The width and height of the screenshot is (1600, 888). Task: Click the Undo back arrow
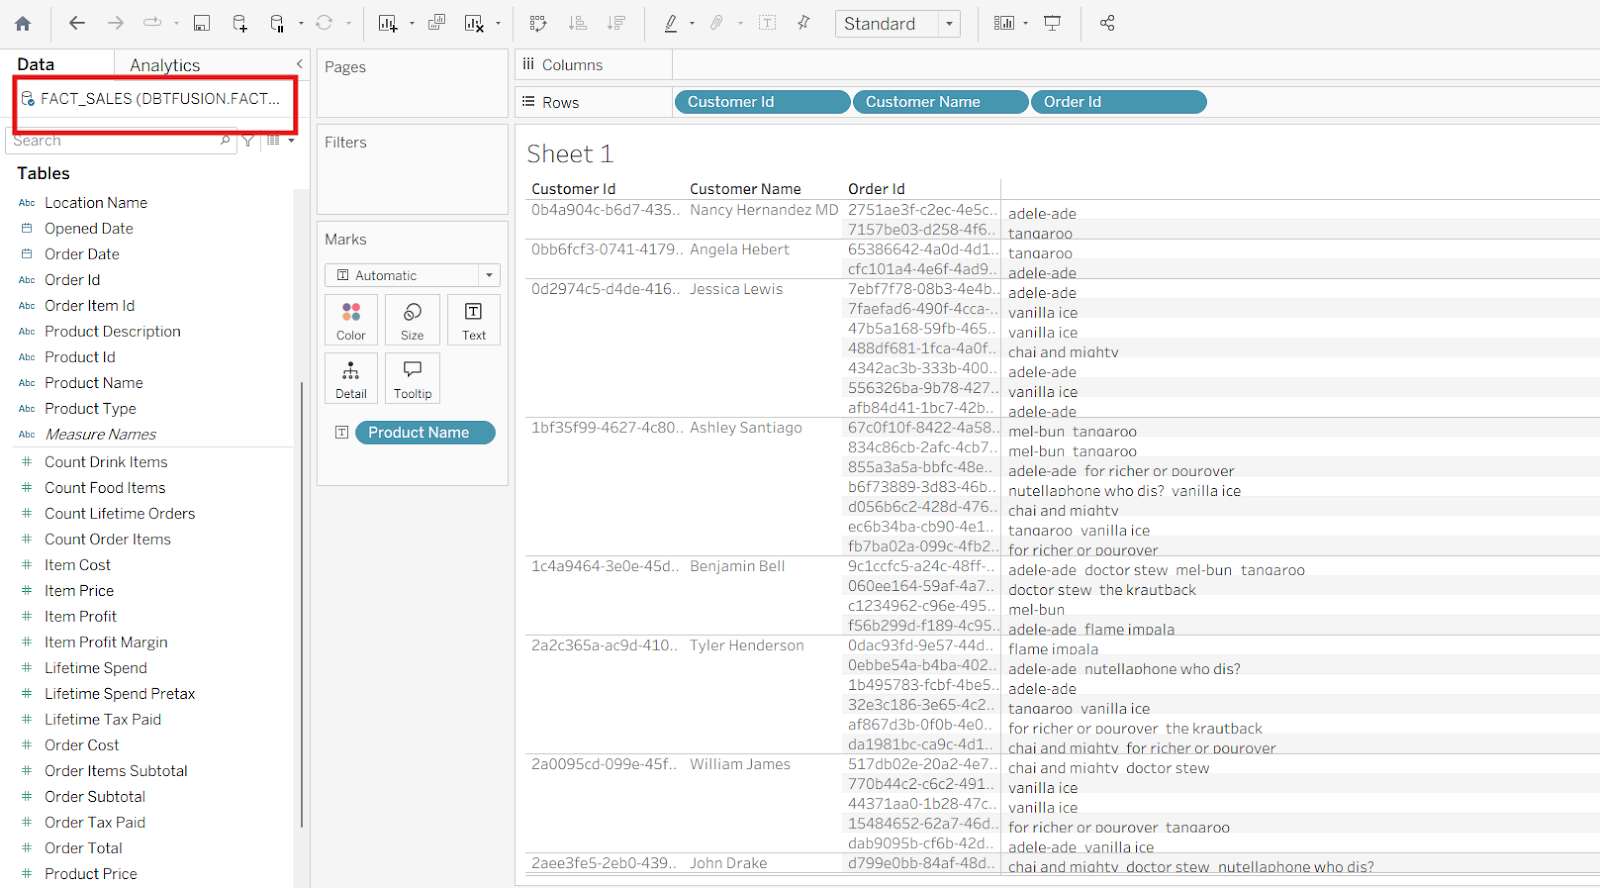77,23
